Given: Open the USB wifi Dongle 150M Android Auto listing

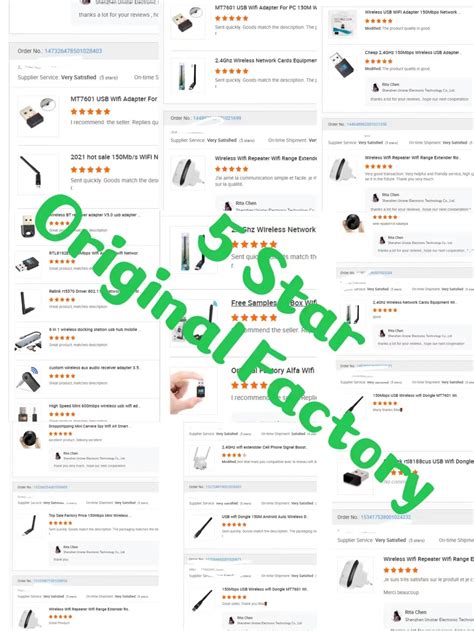Looking at the screenshot, I should point(264,517).
